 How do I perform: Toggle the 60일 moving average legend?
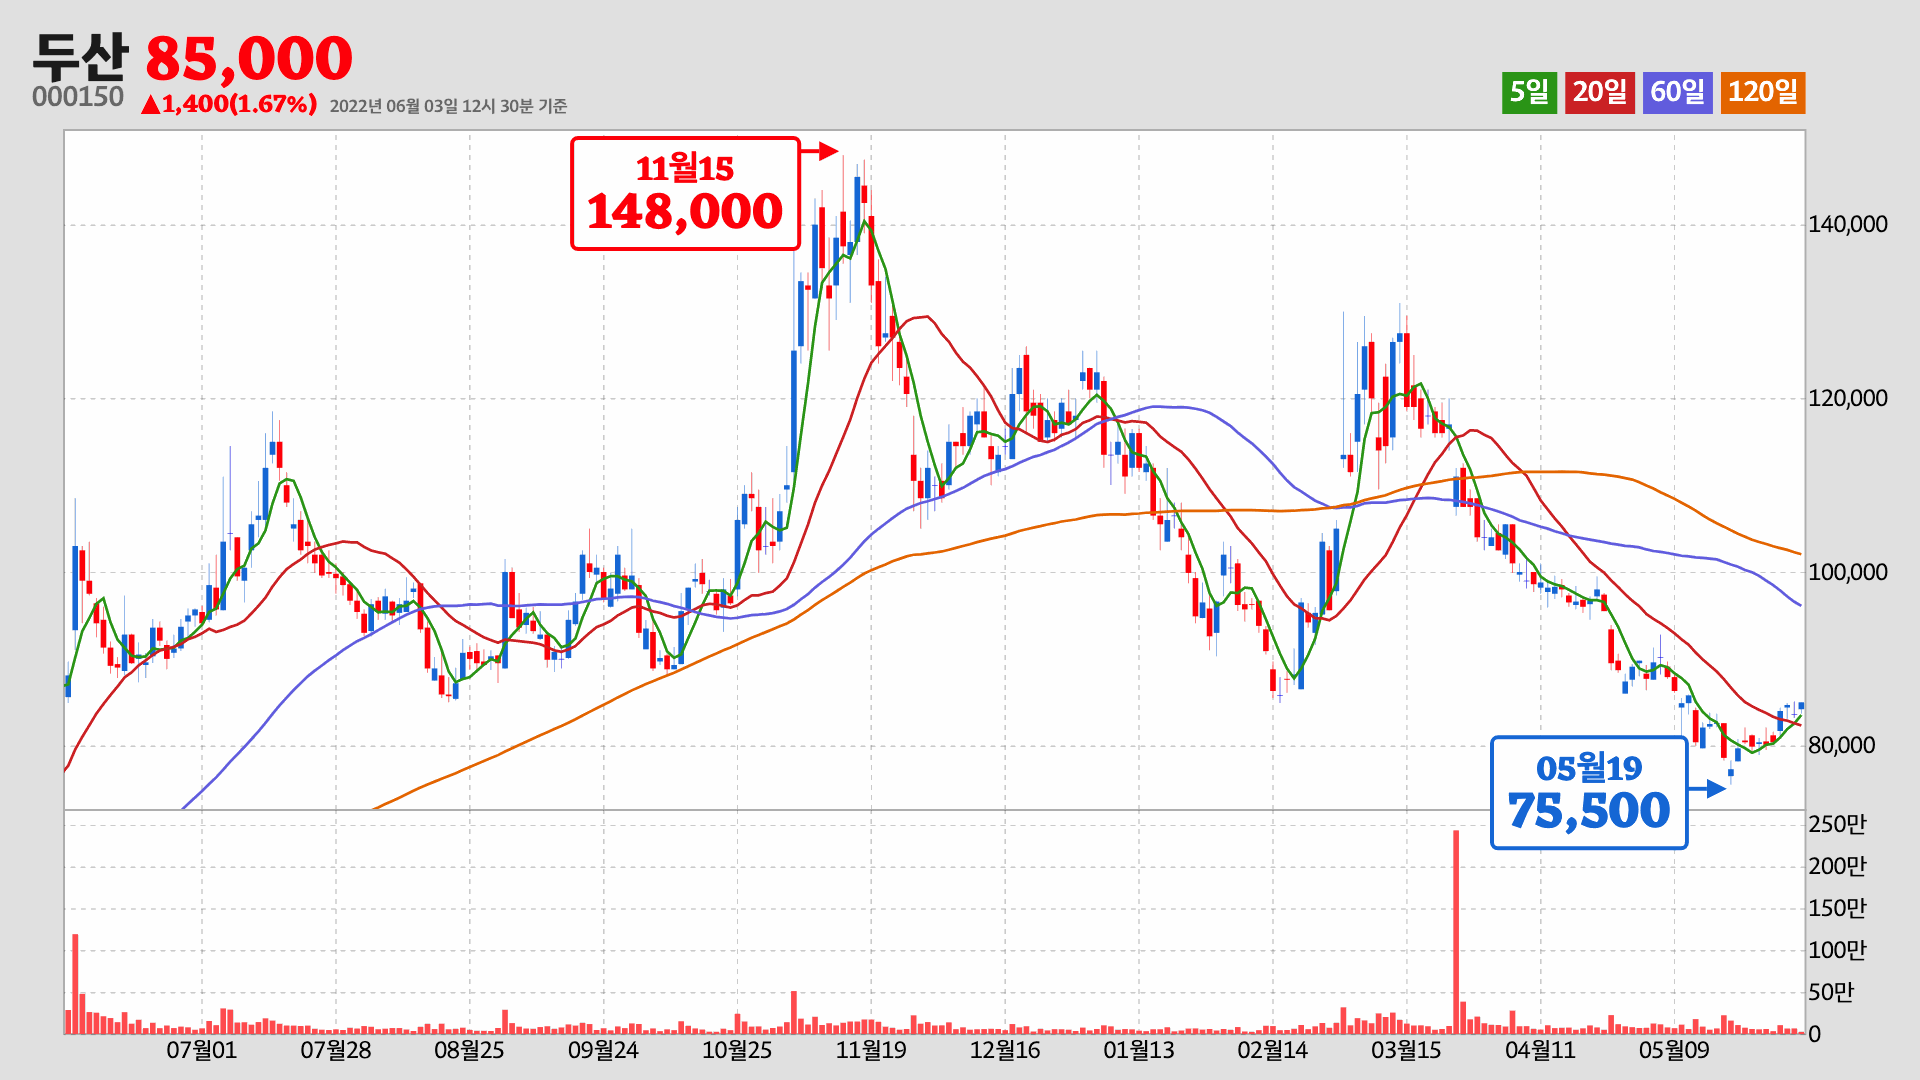1677,92
